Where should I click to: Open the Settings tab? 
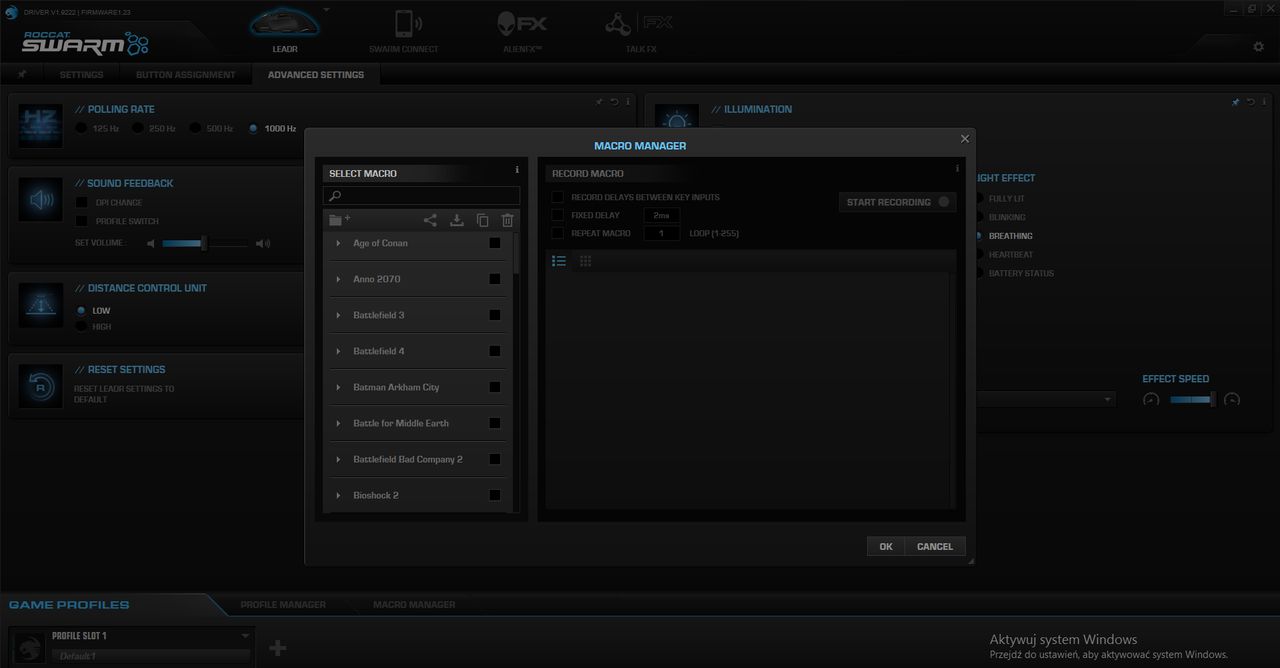[x=81, y=75]
